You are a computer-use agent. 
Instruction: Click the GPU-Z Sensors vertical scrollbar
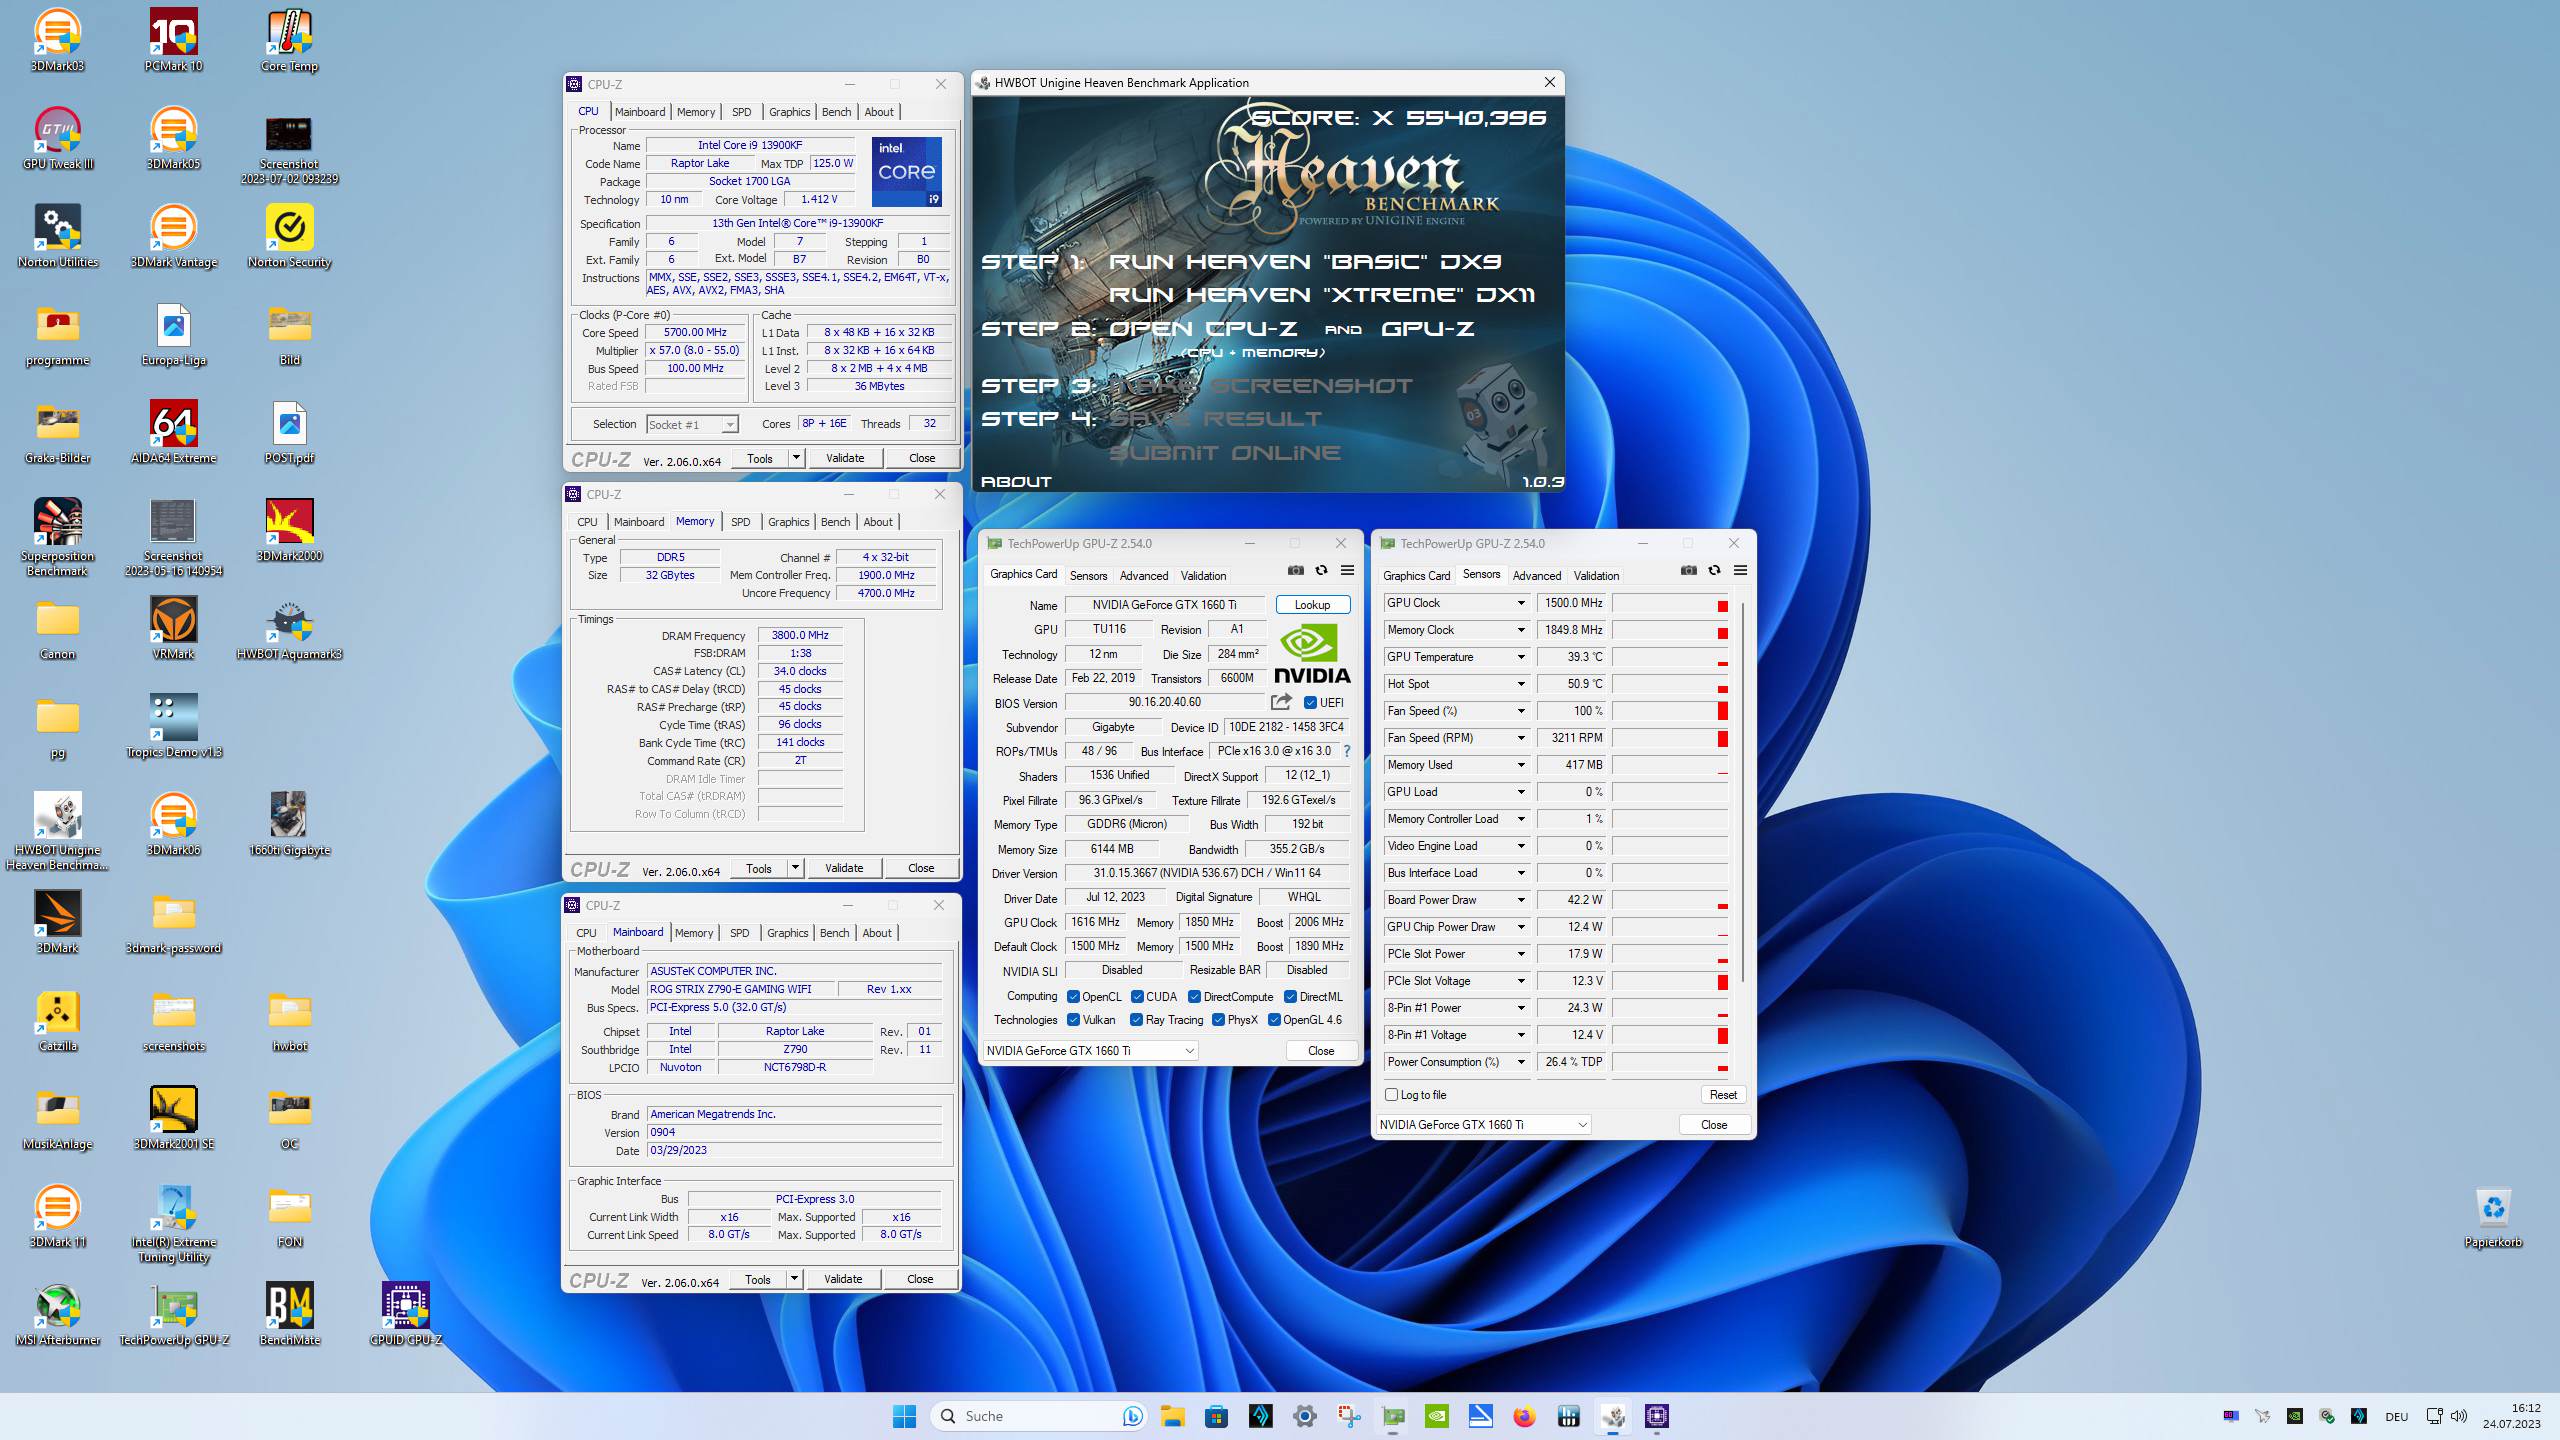pyautogui.click(x=1742, y=790)
